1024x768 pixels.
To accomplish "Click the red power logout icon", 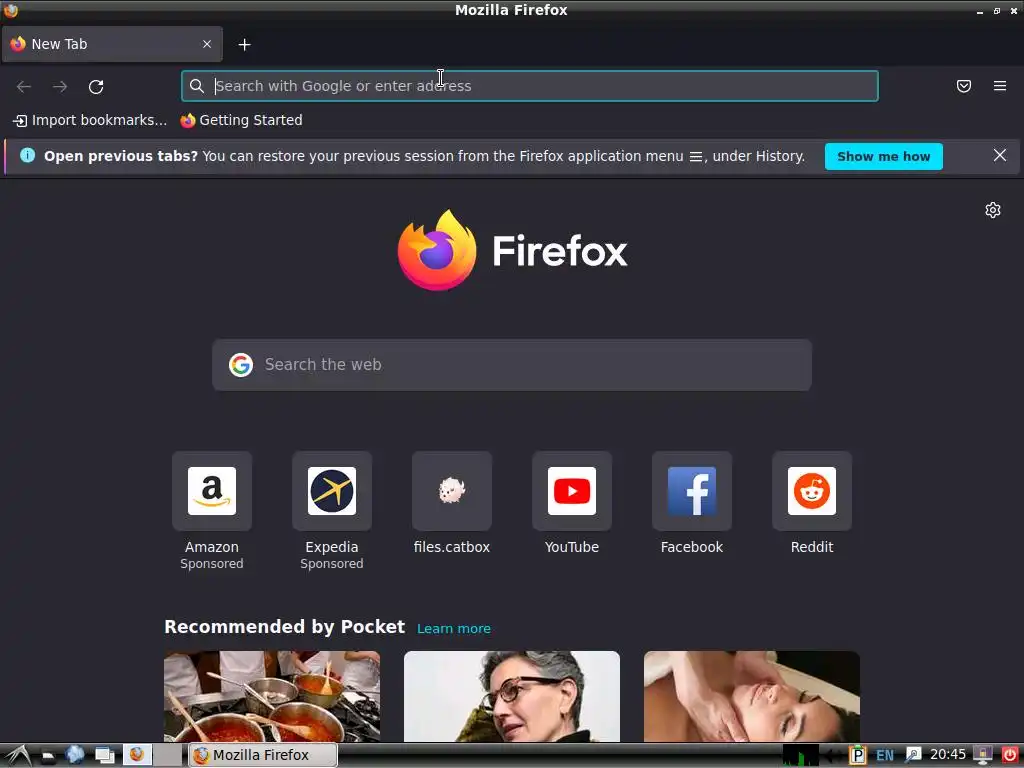I will 1010,756.
